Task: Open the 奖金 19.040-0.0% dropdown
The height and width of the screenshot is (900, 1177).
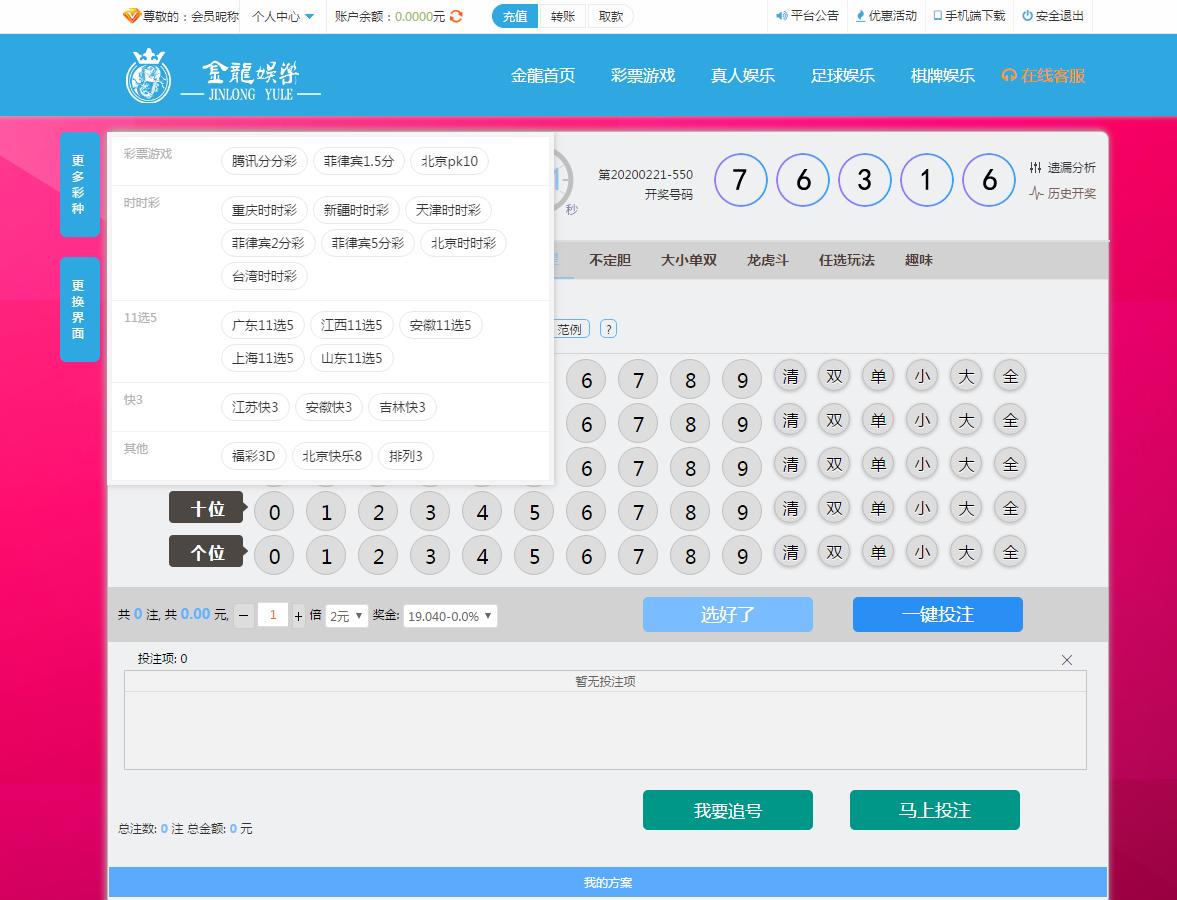Action: coord(450,616)
